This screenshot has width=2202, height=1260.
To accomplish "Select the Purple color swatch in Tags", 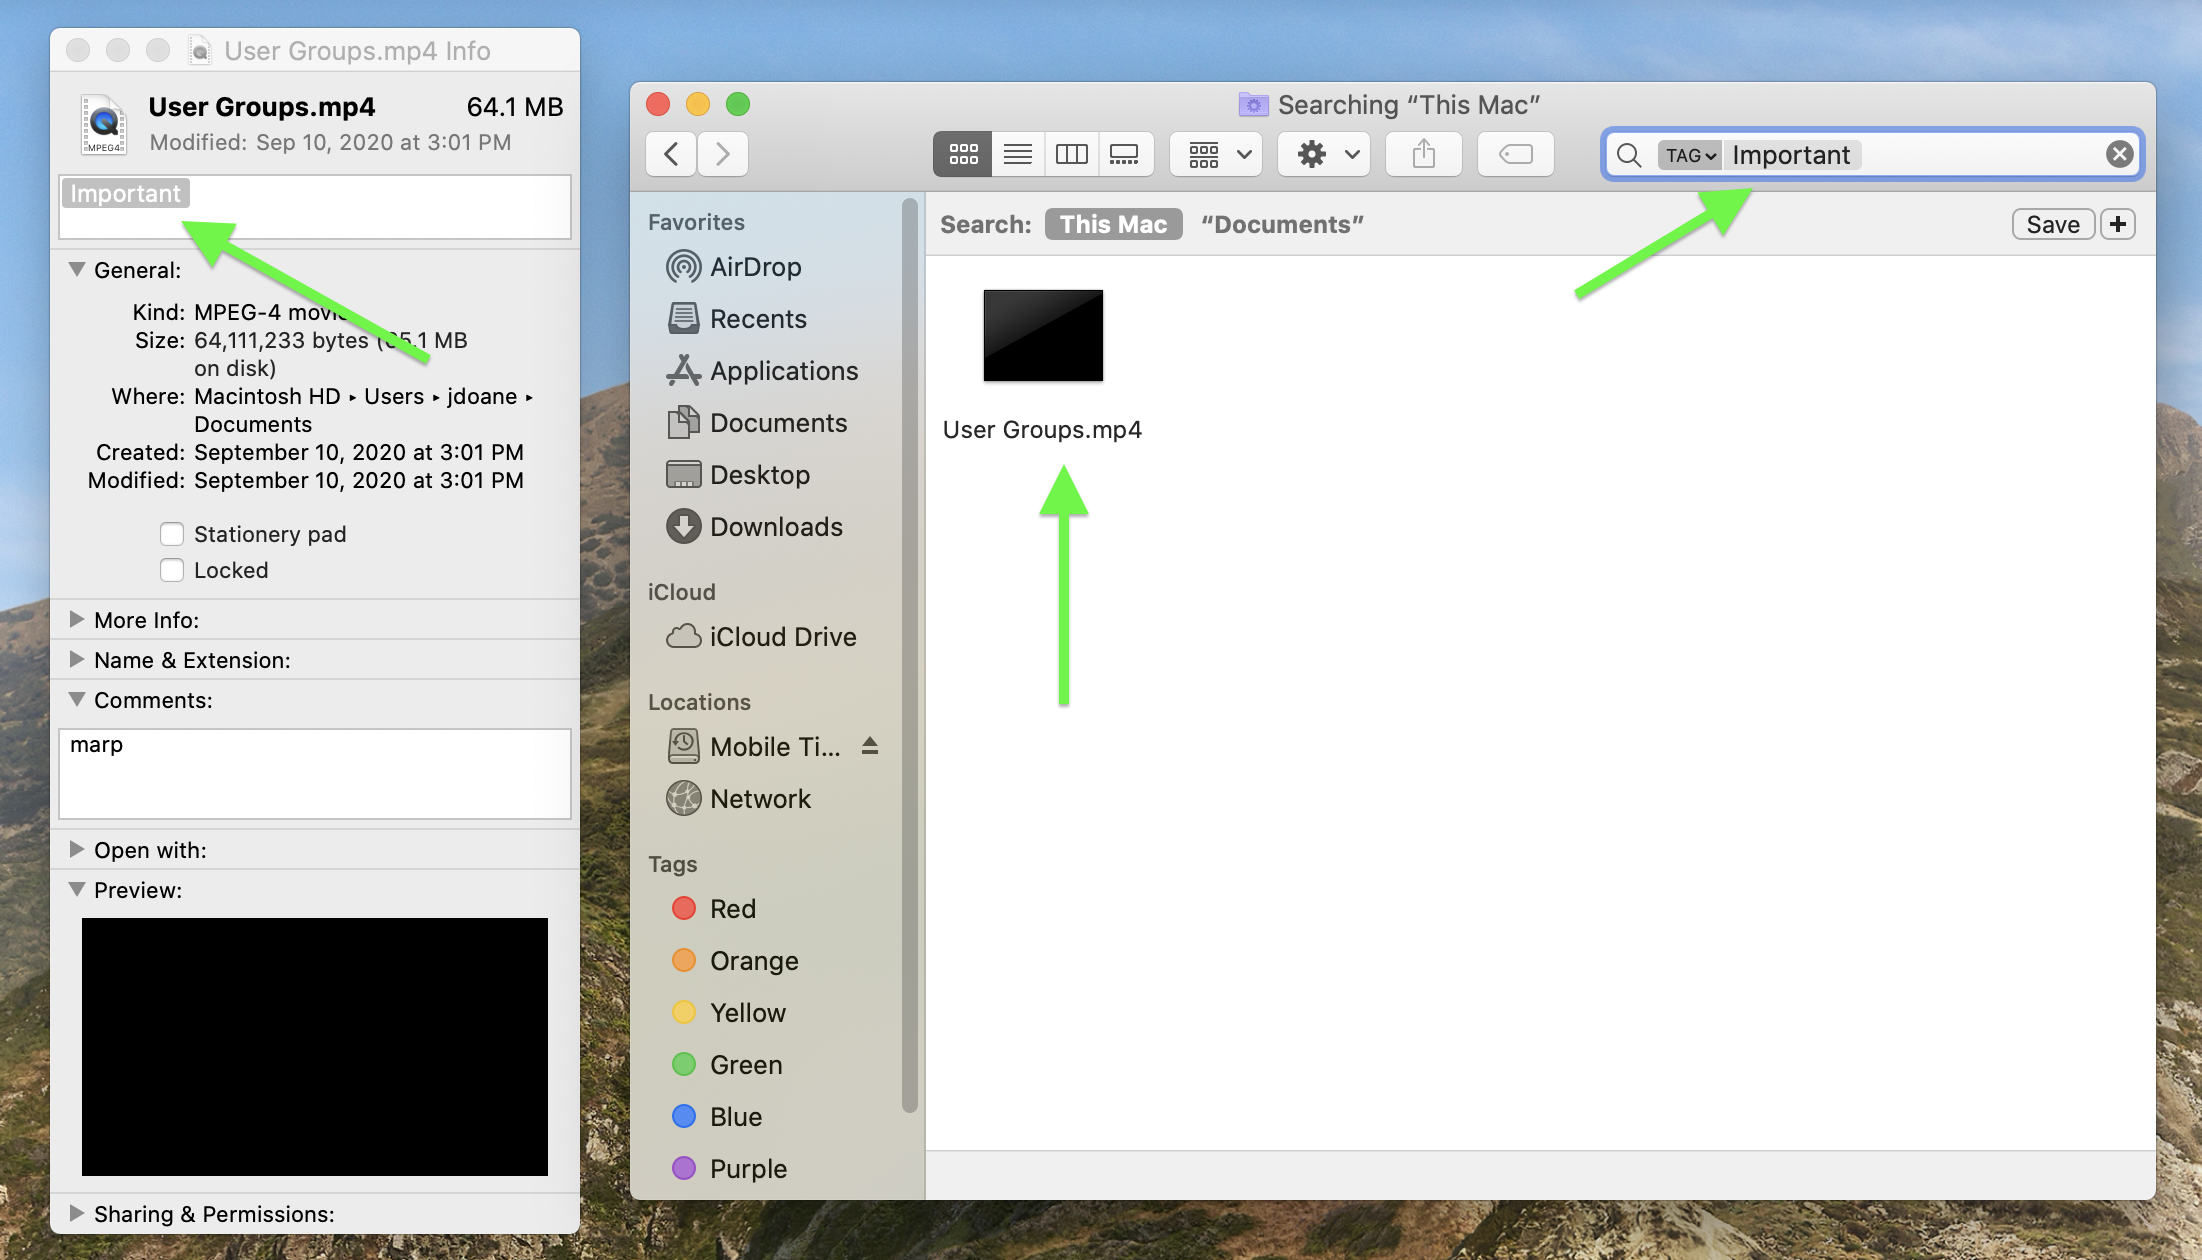I will [x=684, y=1168].
